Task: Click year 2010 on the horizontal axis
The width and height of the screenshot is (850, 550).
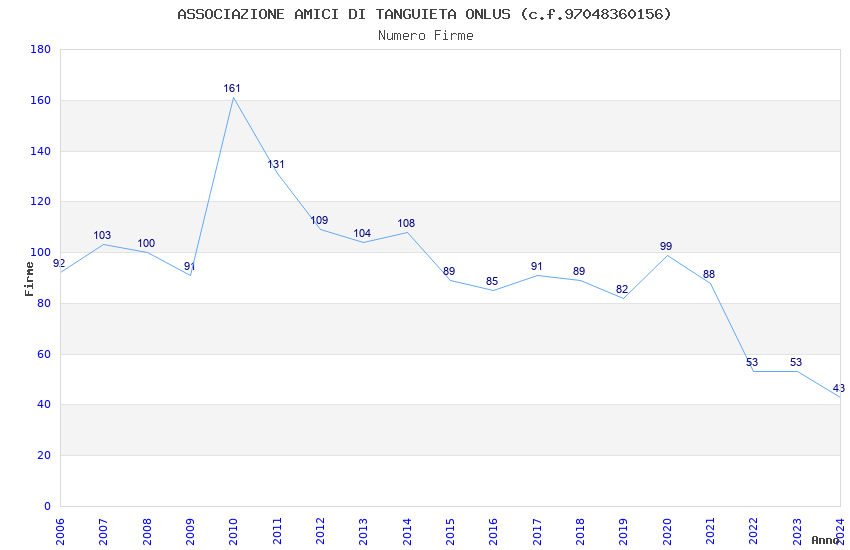Action: 234,532
